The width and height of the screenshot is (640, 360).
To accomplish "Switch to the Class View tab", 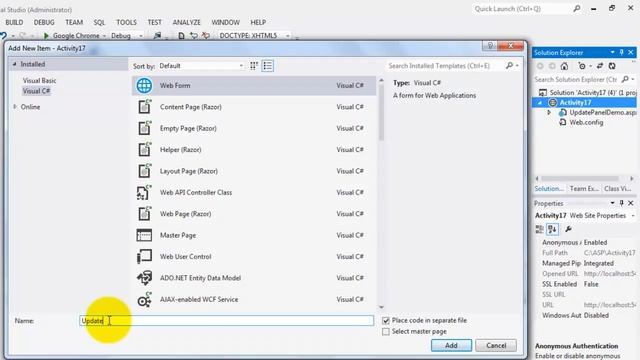I will click(x=618, y=189).
